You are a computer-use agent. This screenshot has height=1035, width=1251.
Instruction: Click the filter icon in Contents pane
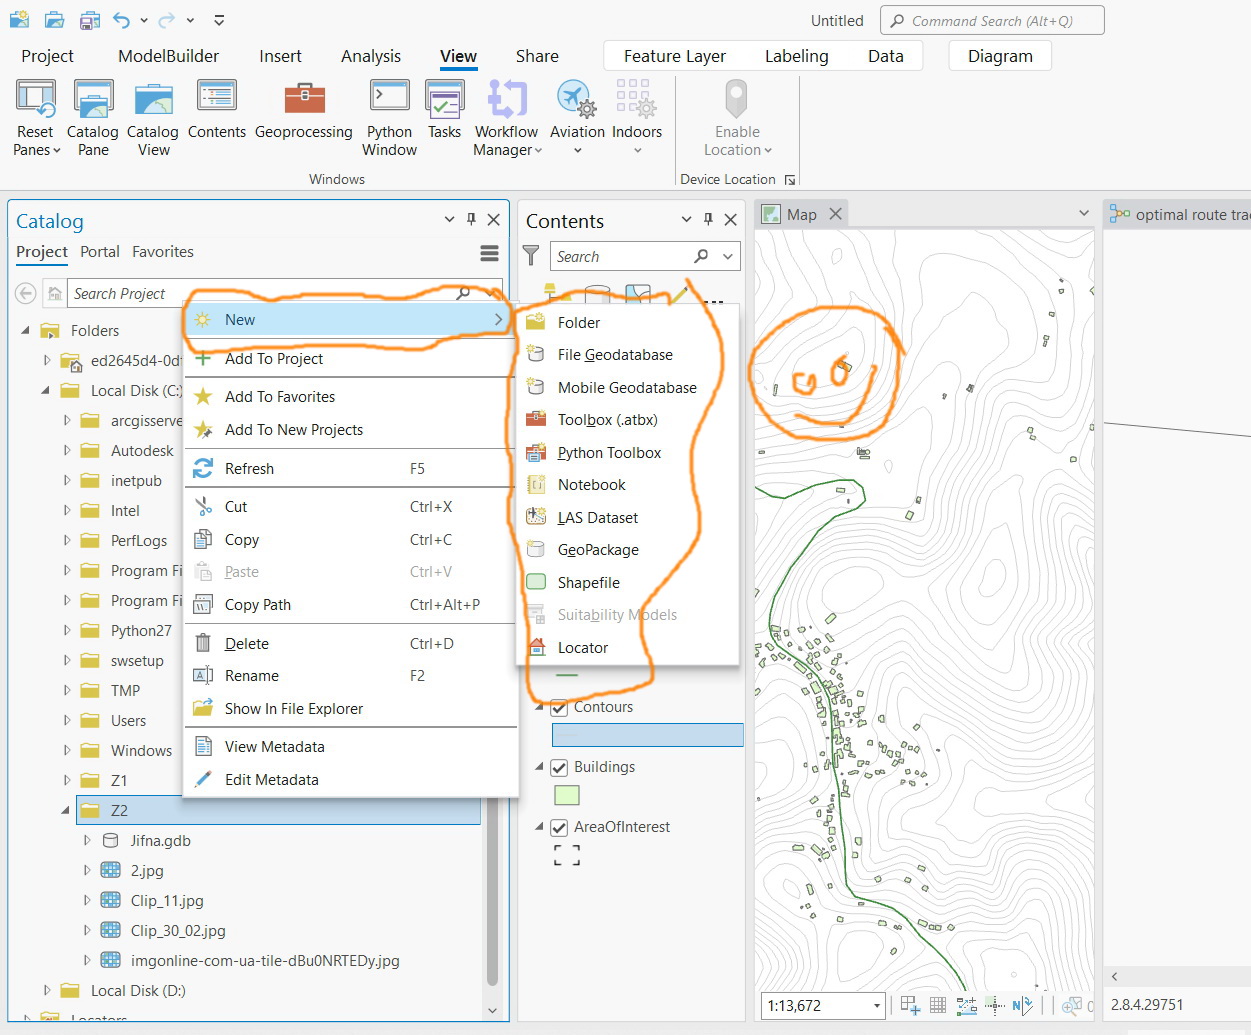click(531, 256)
